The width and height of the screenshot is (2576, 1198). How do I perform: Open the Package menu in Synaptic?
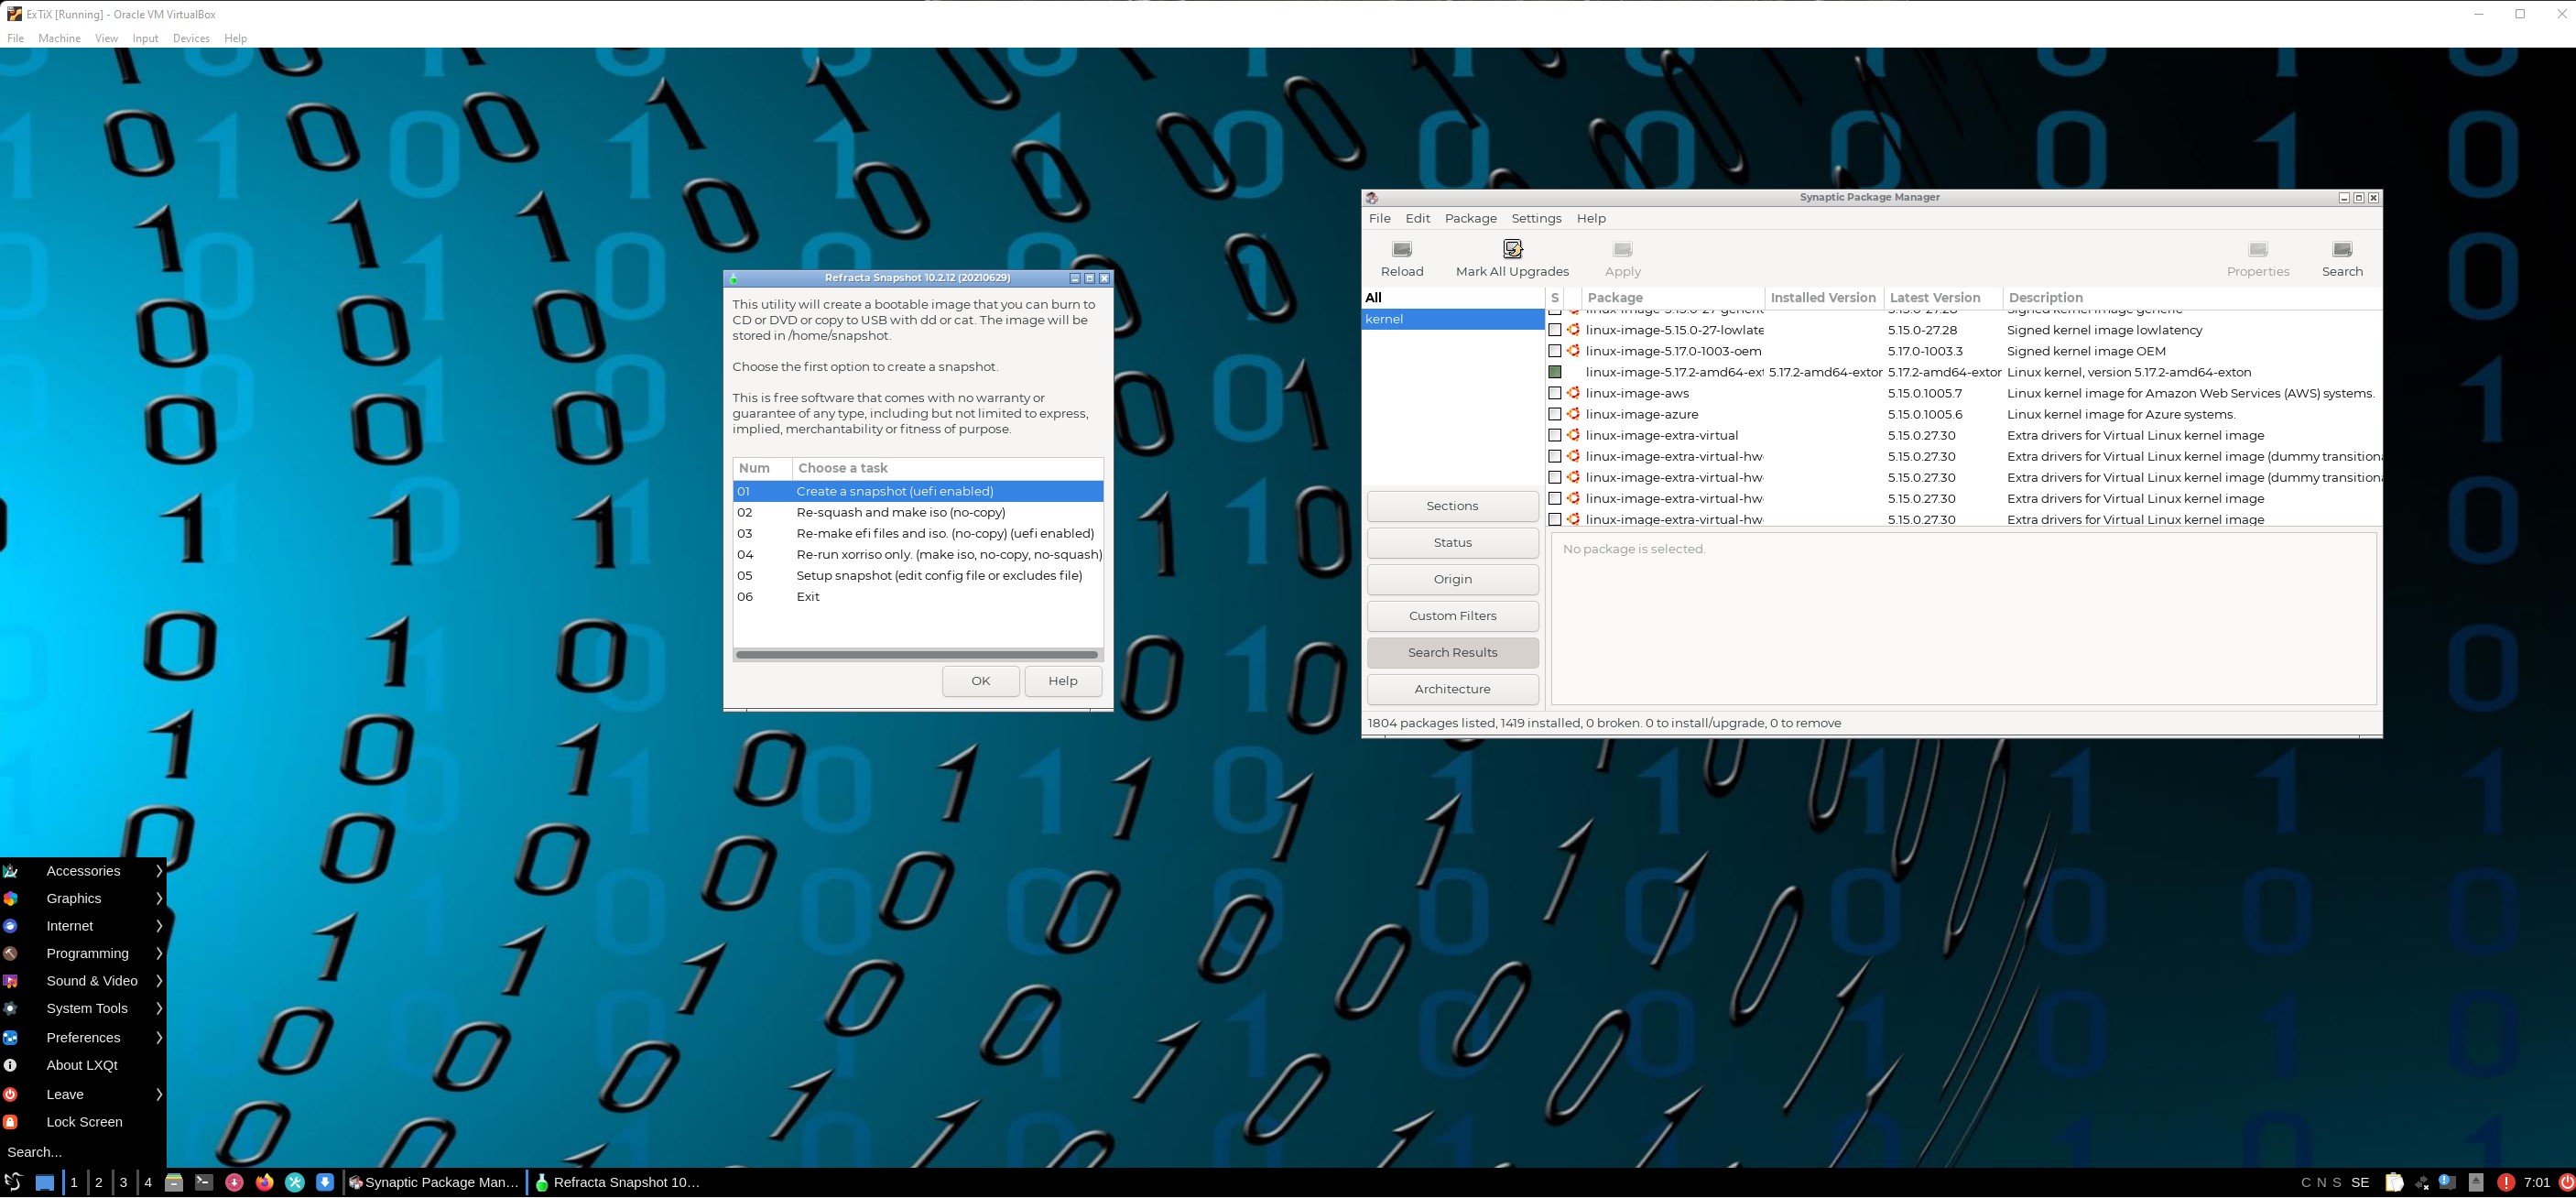[x=1470, y=218]
